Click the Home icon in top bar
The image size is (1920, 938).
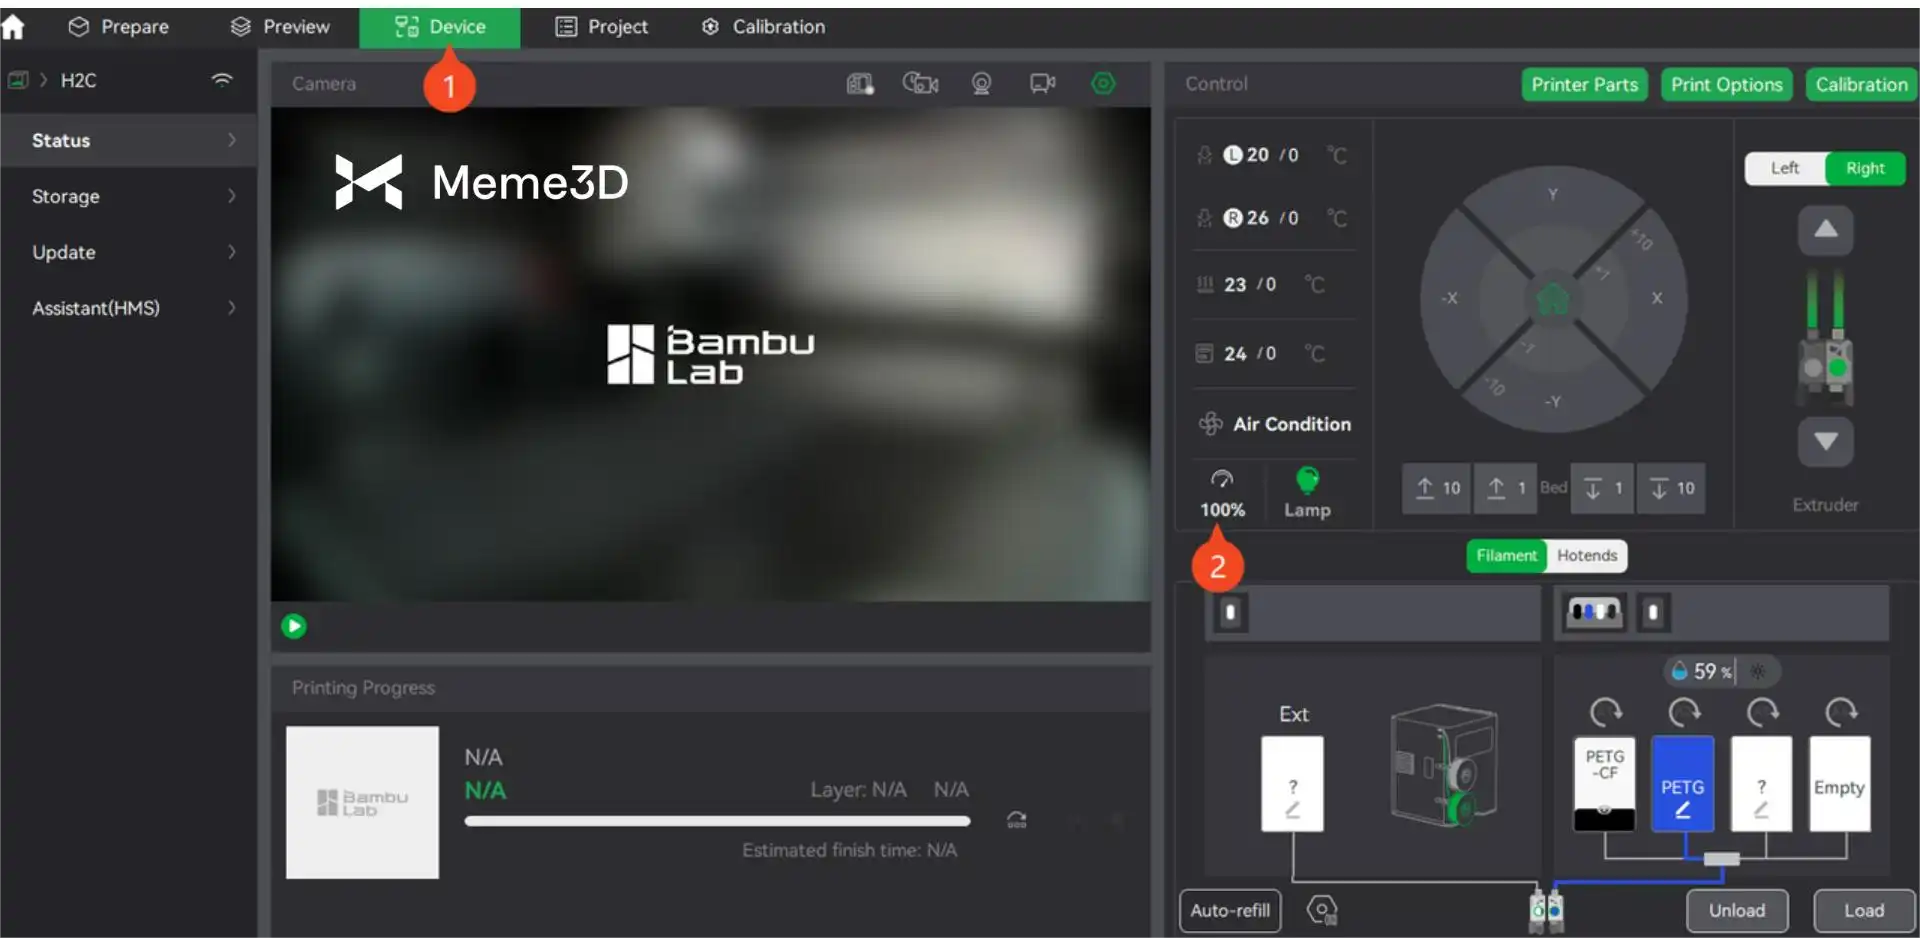pos(13,27)
